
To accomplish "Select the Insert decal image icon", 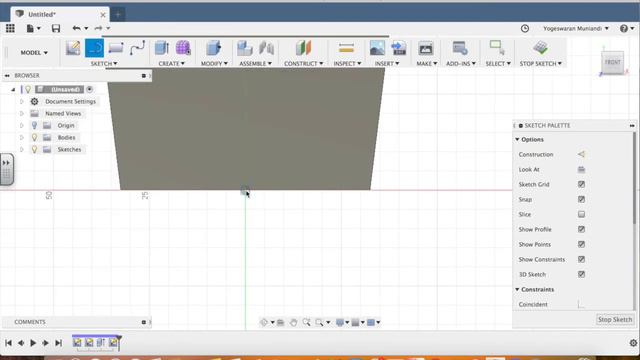I will coord(377,48).
